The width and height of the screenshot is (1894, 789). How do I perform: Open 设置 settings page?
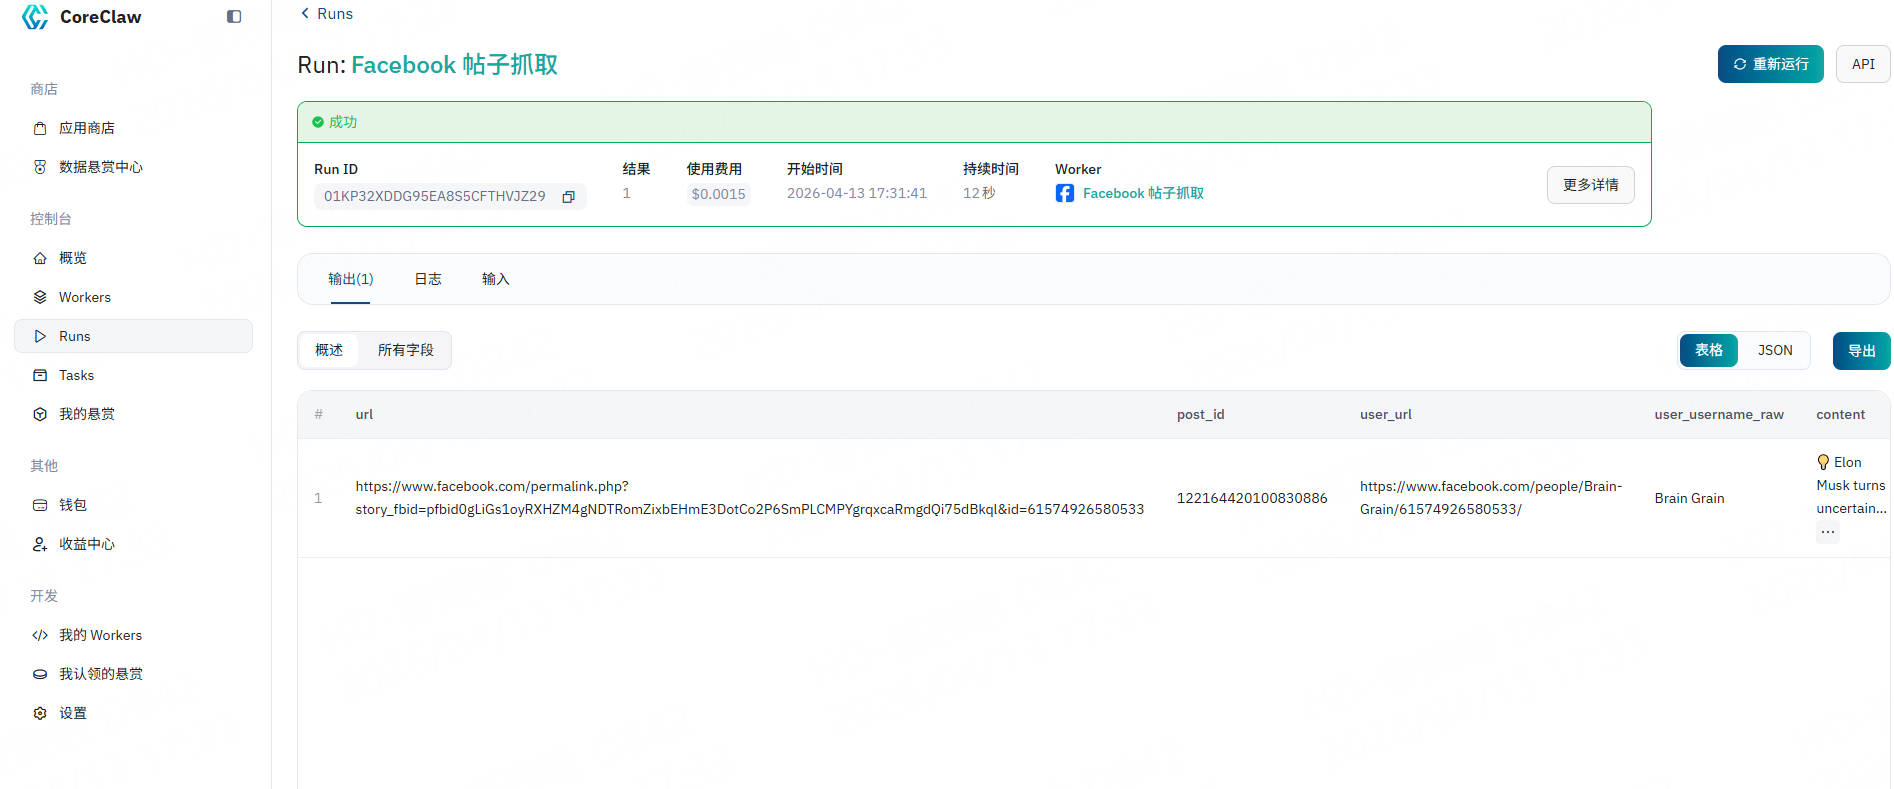(72, 713)
